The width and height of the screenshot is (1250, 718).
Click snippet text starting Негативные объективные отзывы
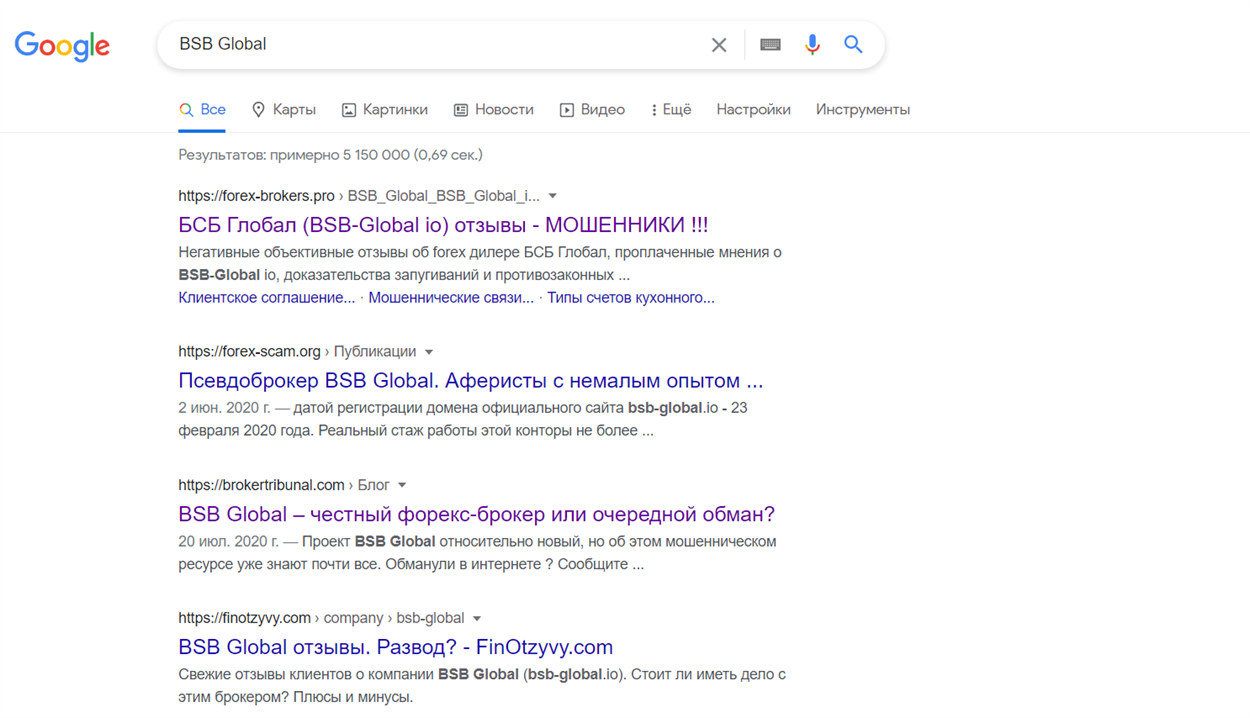[x=480, y=264]
